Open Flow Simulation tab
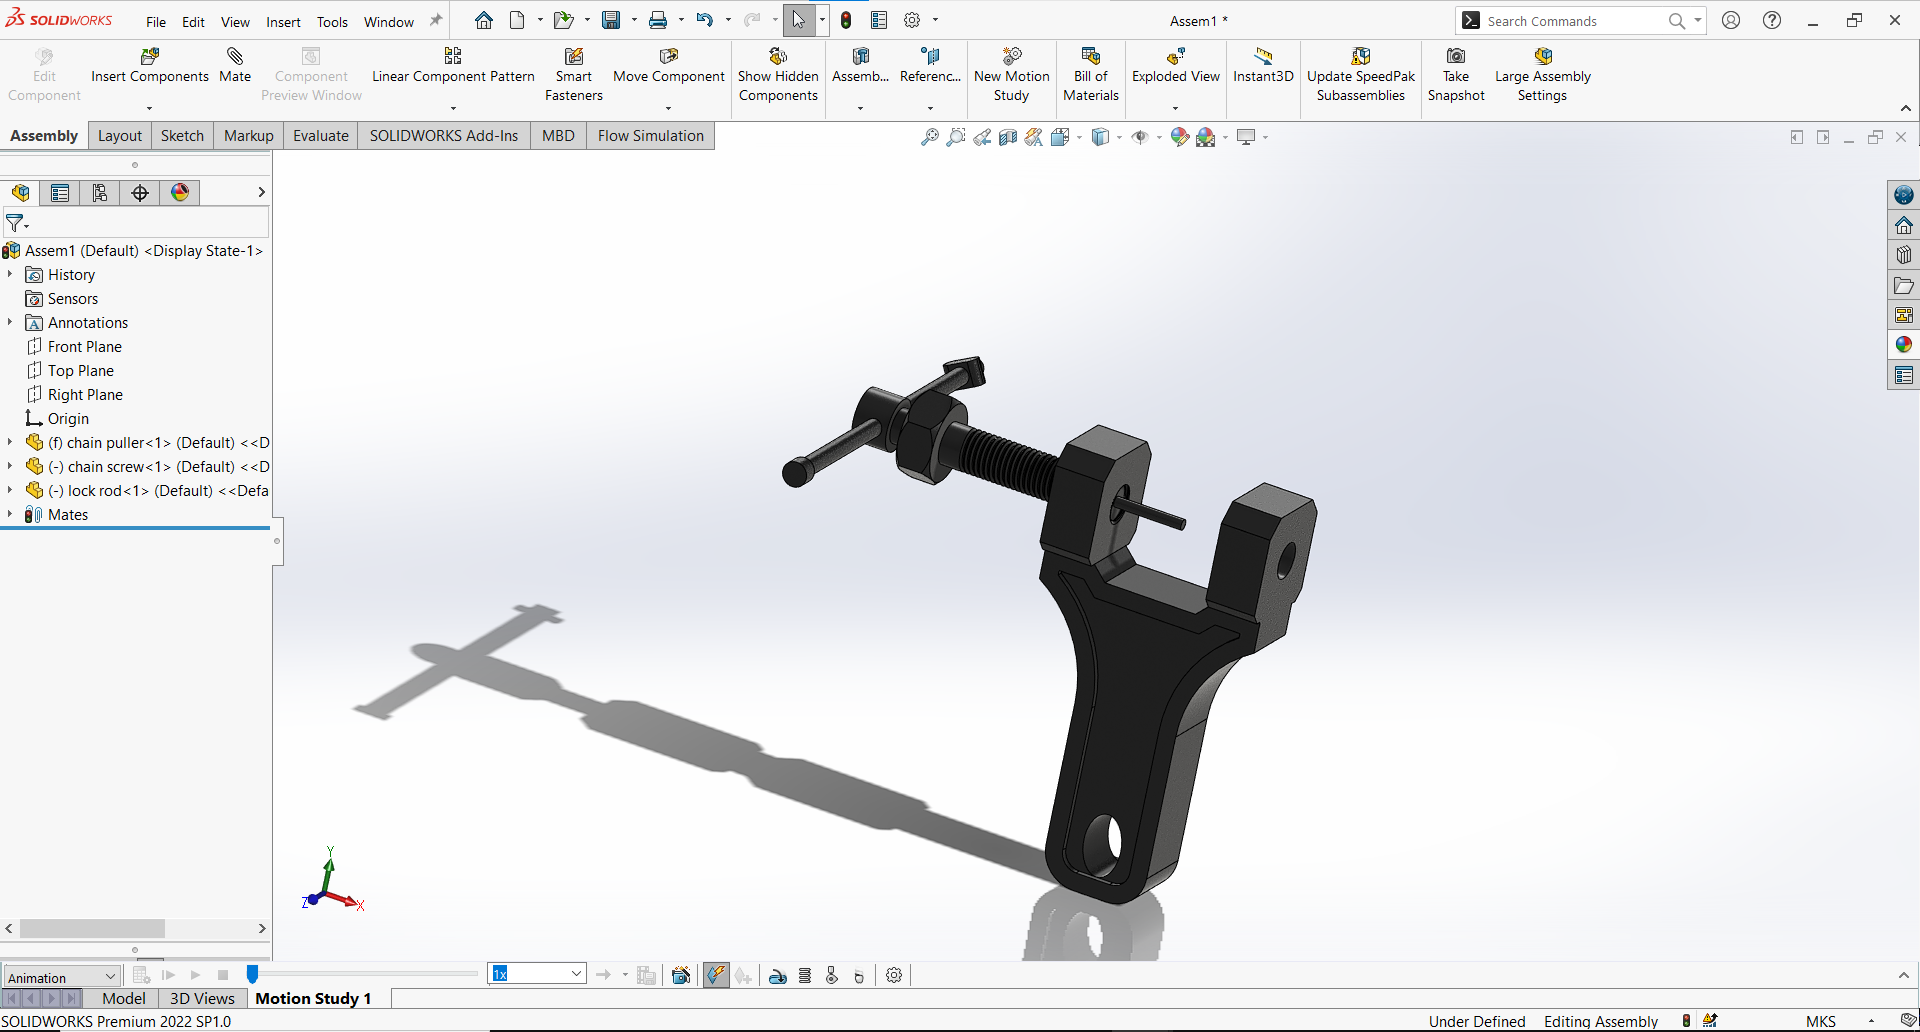The image size is (1920, 1032). [651, 136]
